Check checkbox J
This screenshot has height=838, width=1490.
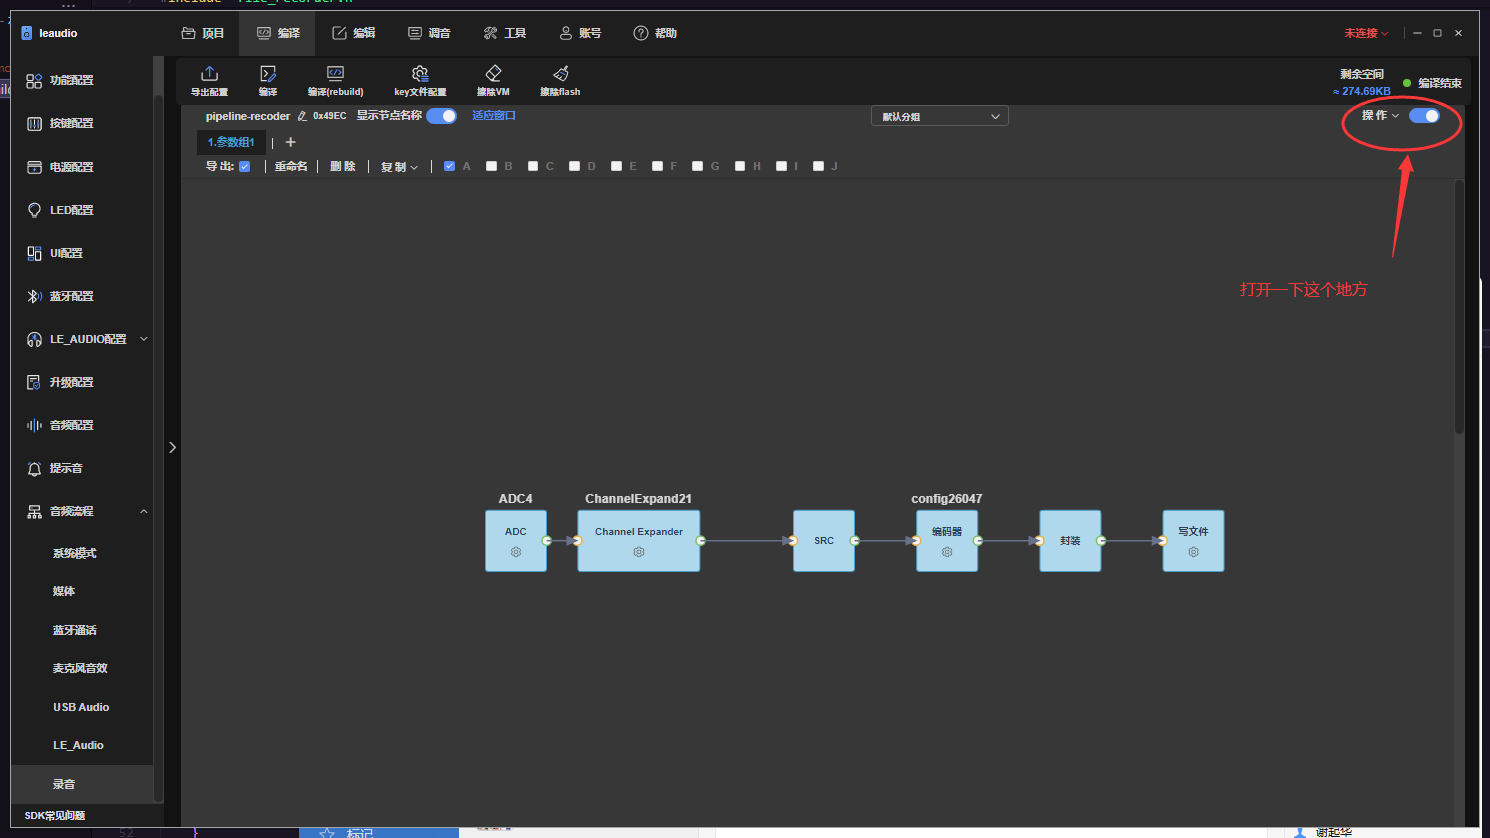click(x=818, y=166)
